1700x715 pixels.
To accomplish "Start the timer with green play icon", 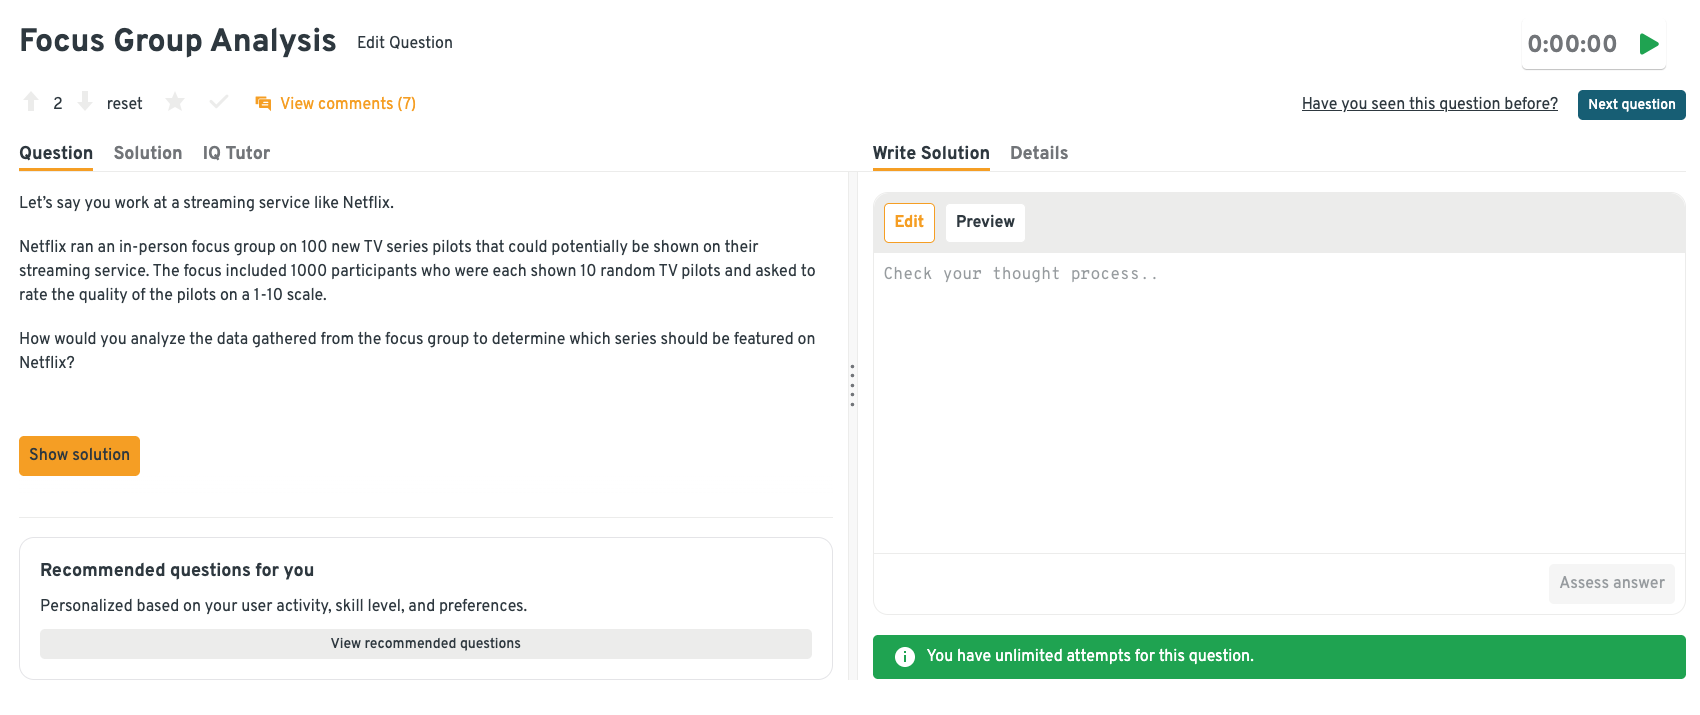I will (1649, 44).
